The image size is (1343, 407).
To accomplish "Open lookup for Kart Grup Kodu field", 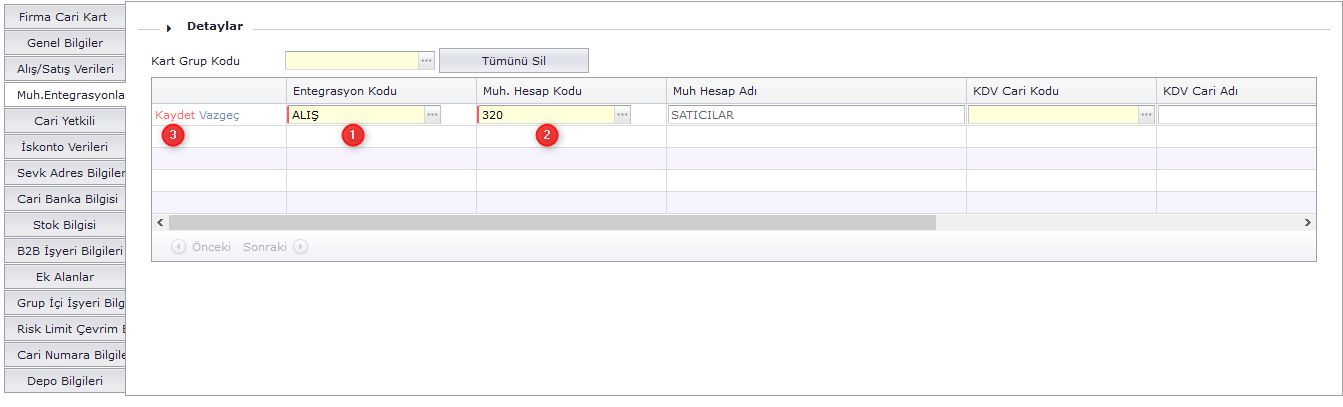I will [426, 61].
